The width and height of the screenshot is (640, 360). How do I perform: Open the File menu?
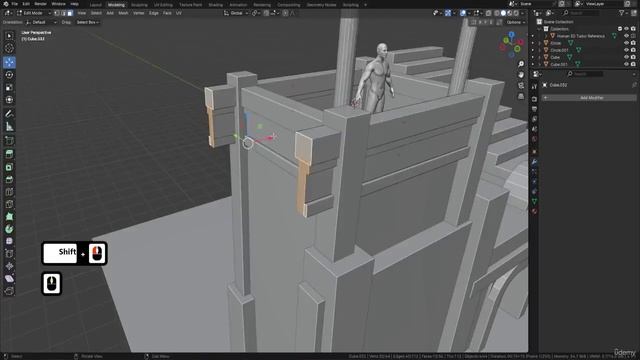point(14,4)
